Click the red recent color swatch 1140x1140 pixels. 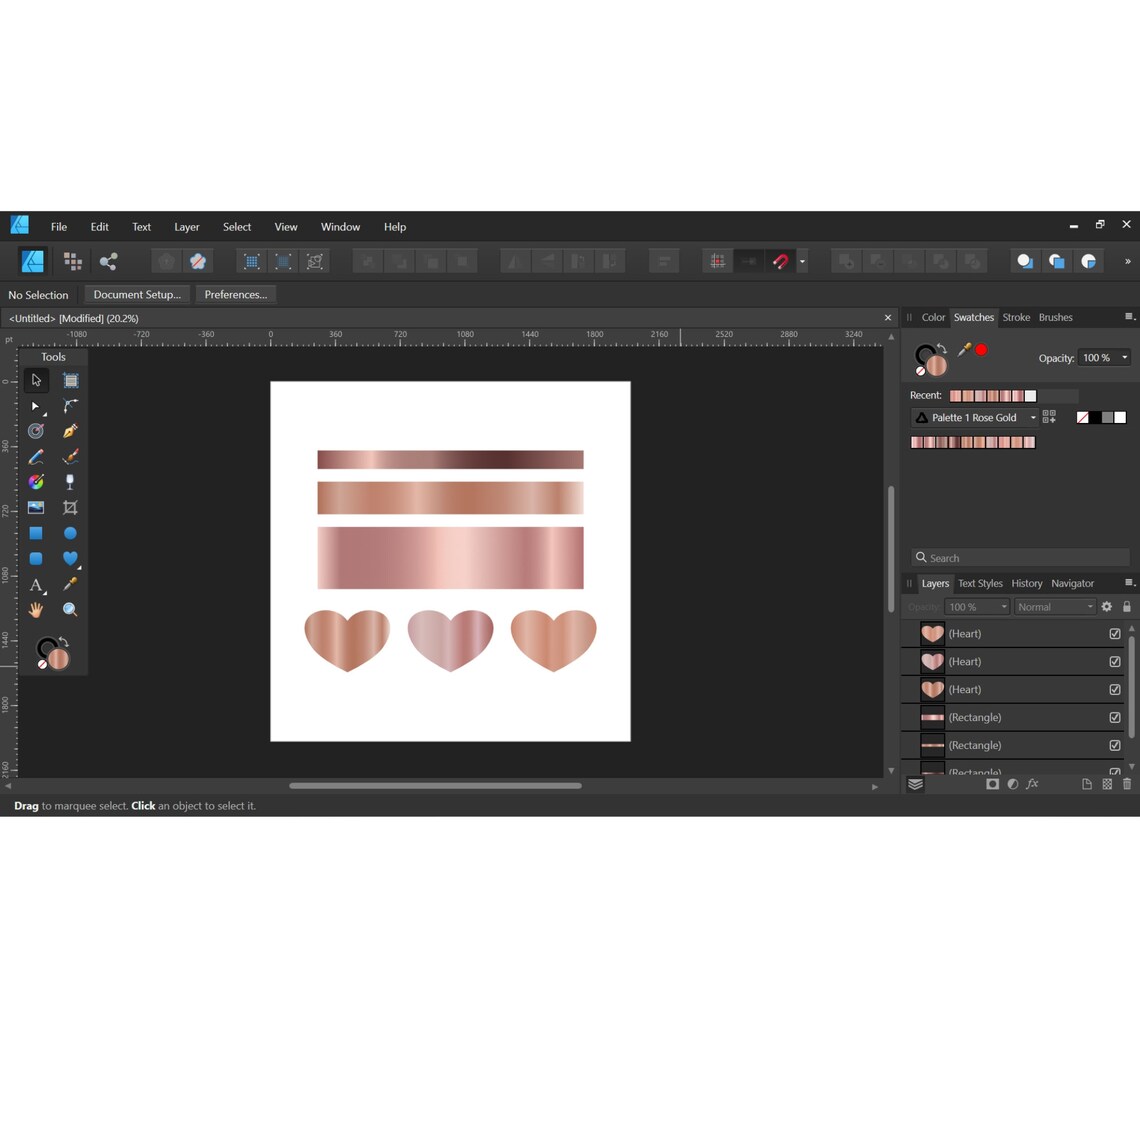click(x=981, y=350)
